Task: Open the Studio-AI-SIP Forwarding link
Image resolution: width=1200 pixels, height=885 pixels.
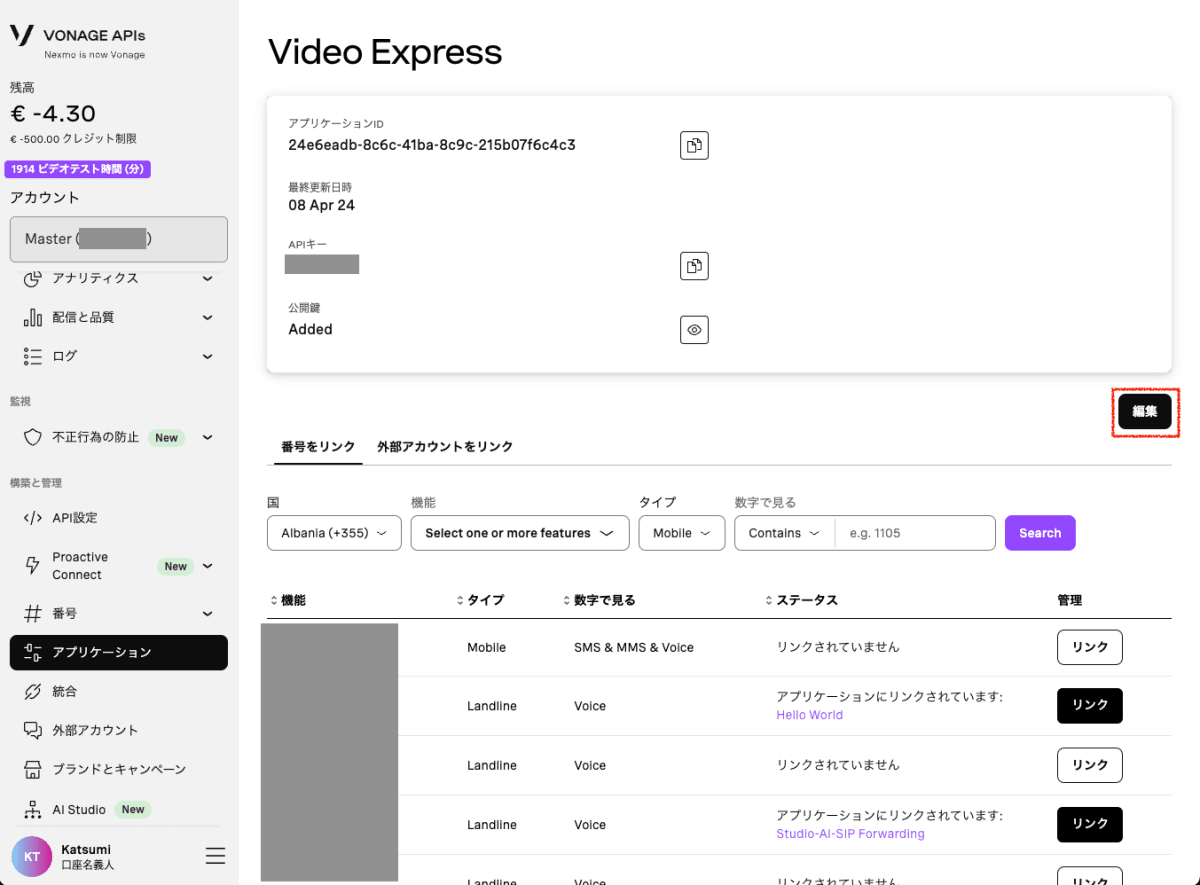Action: (x=850, y=834)
